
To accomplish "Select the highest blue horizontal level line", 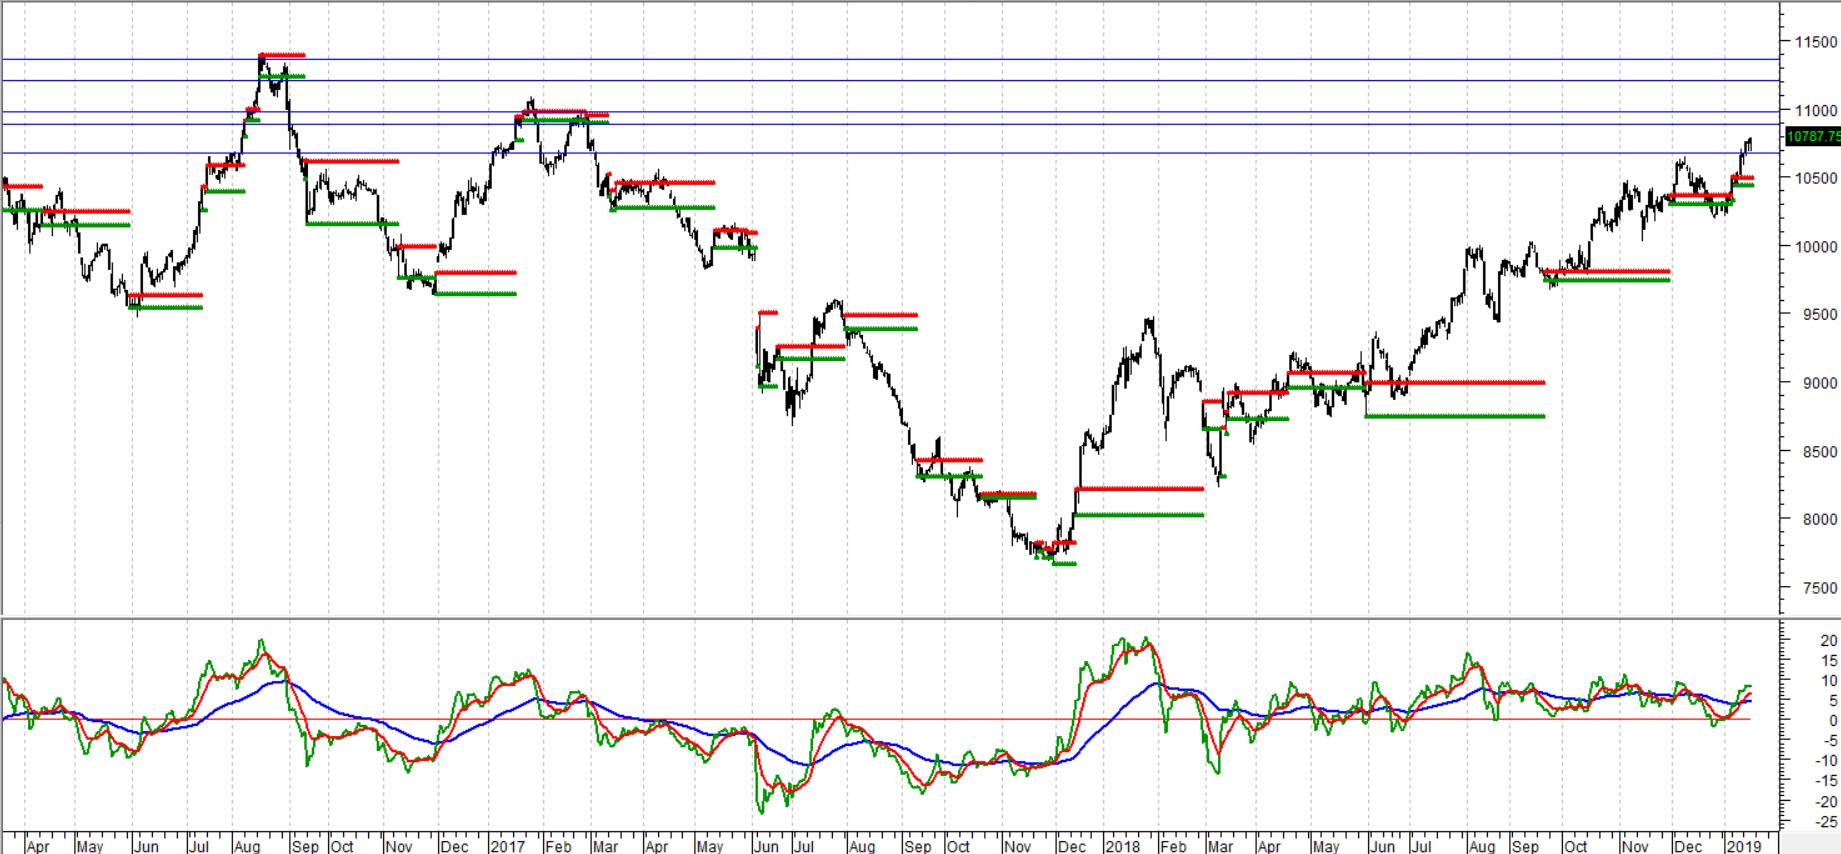I will point(890,59).
